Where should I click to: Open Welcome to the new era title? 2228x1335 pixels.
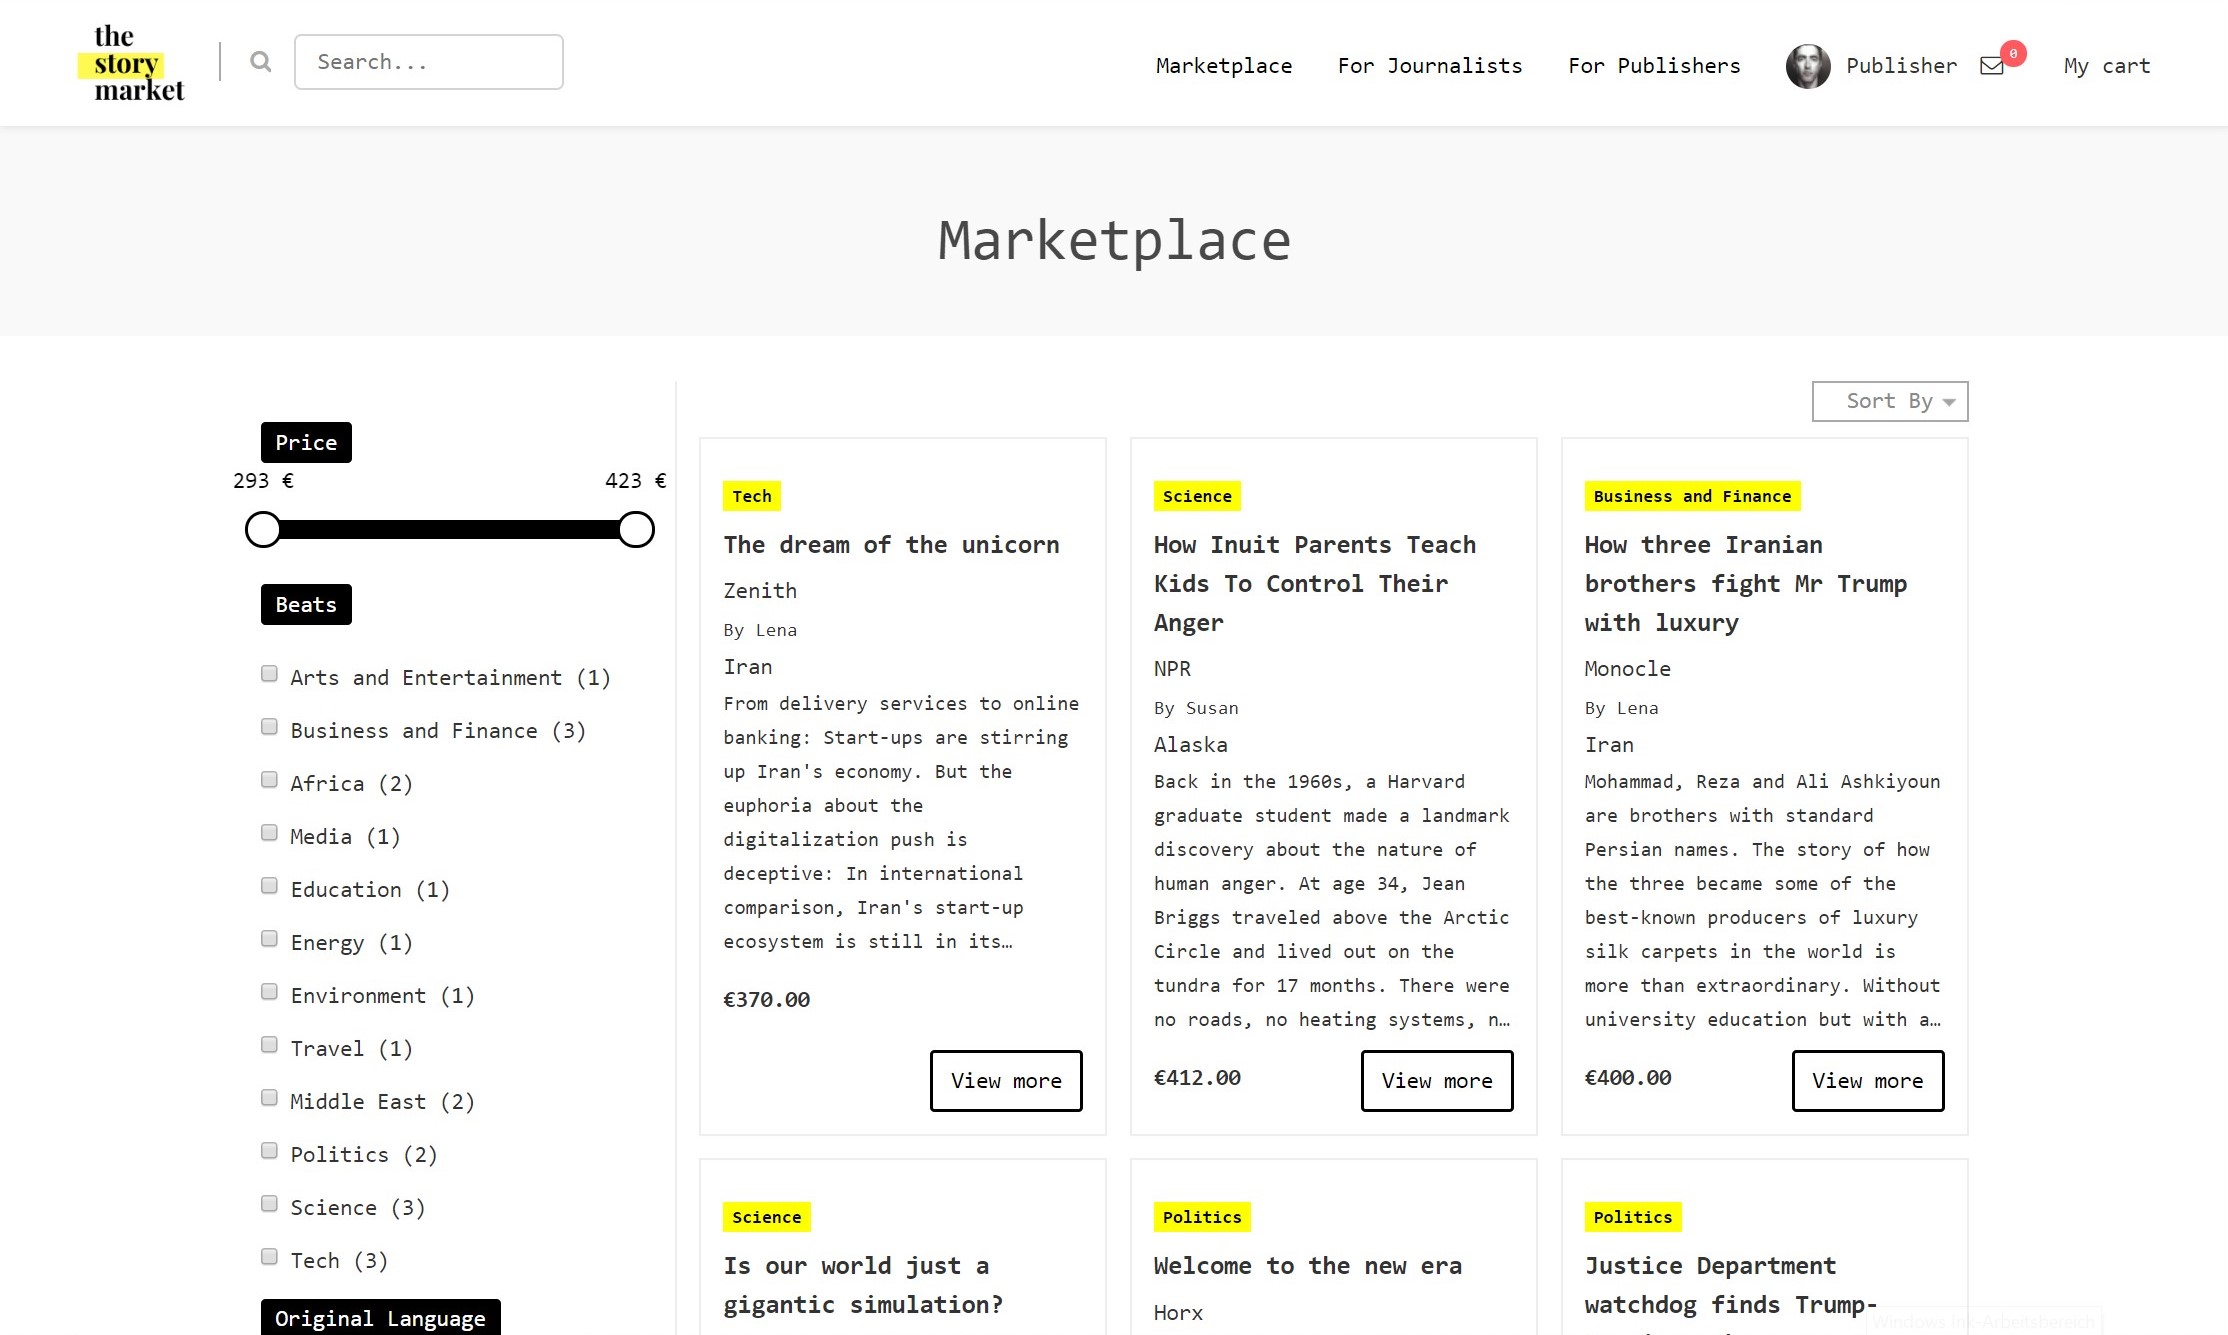(x=1308, y=1266)
